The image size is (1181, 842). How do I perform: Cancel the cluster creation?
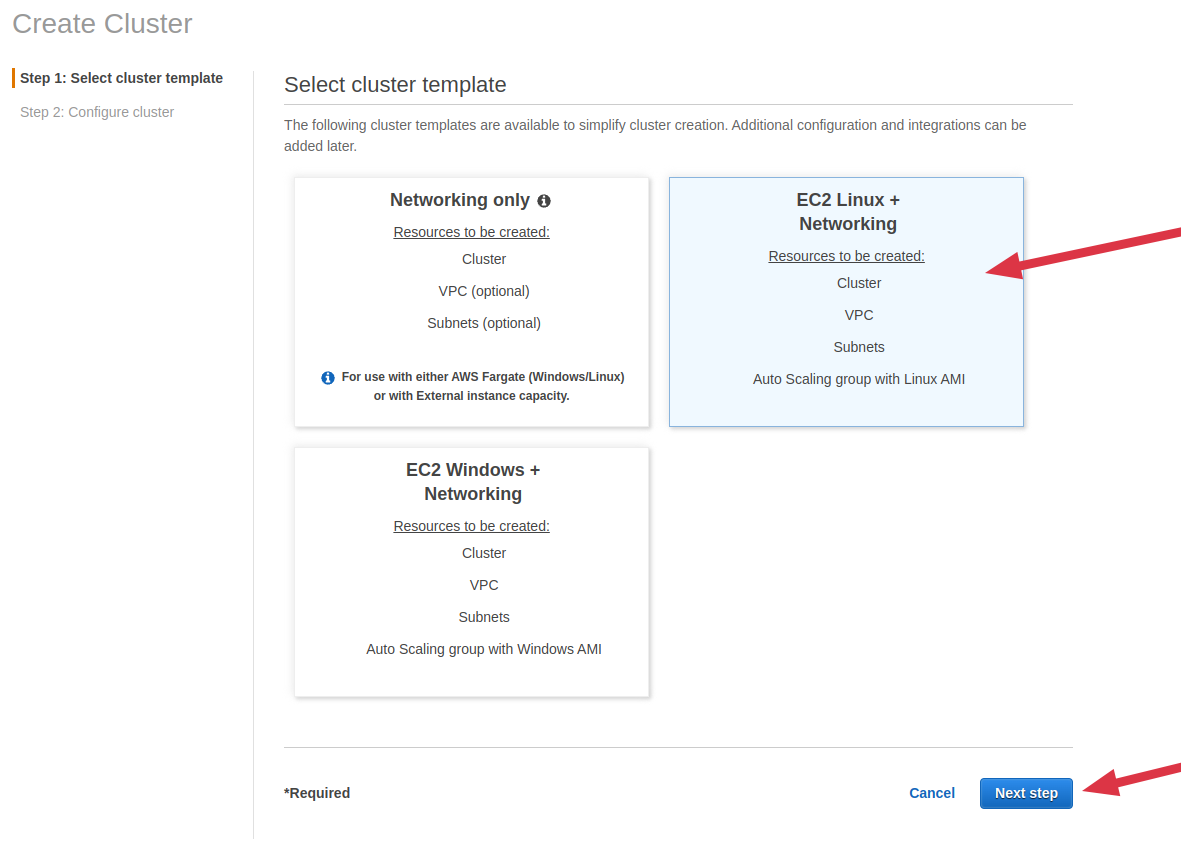point(931,793)
